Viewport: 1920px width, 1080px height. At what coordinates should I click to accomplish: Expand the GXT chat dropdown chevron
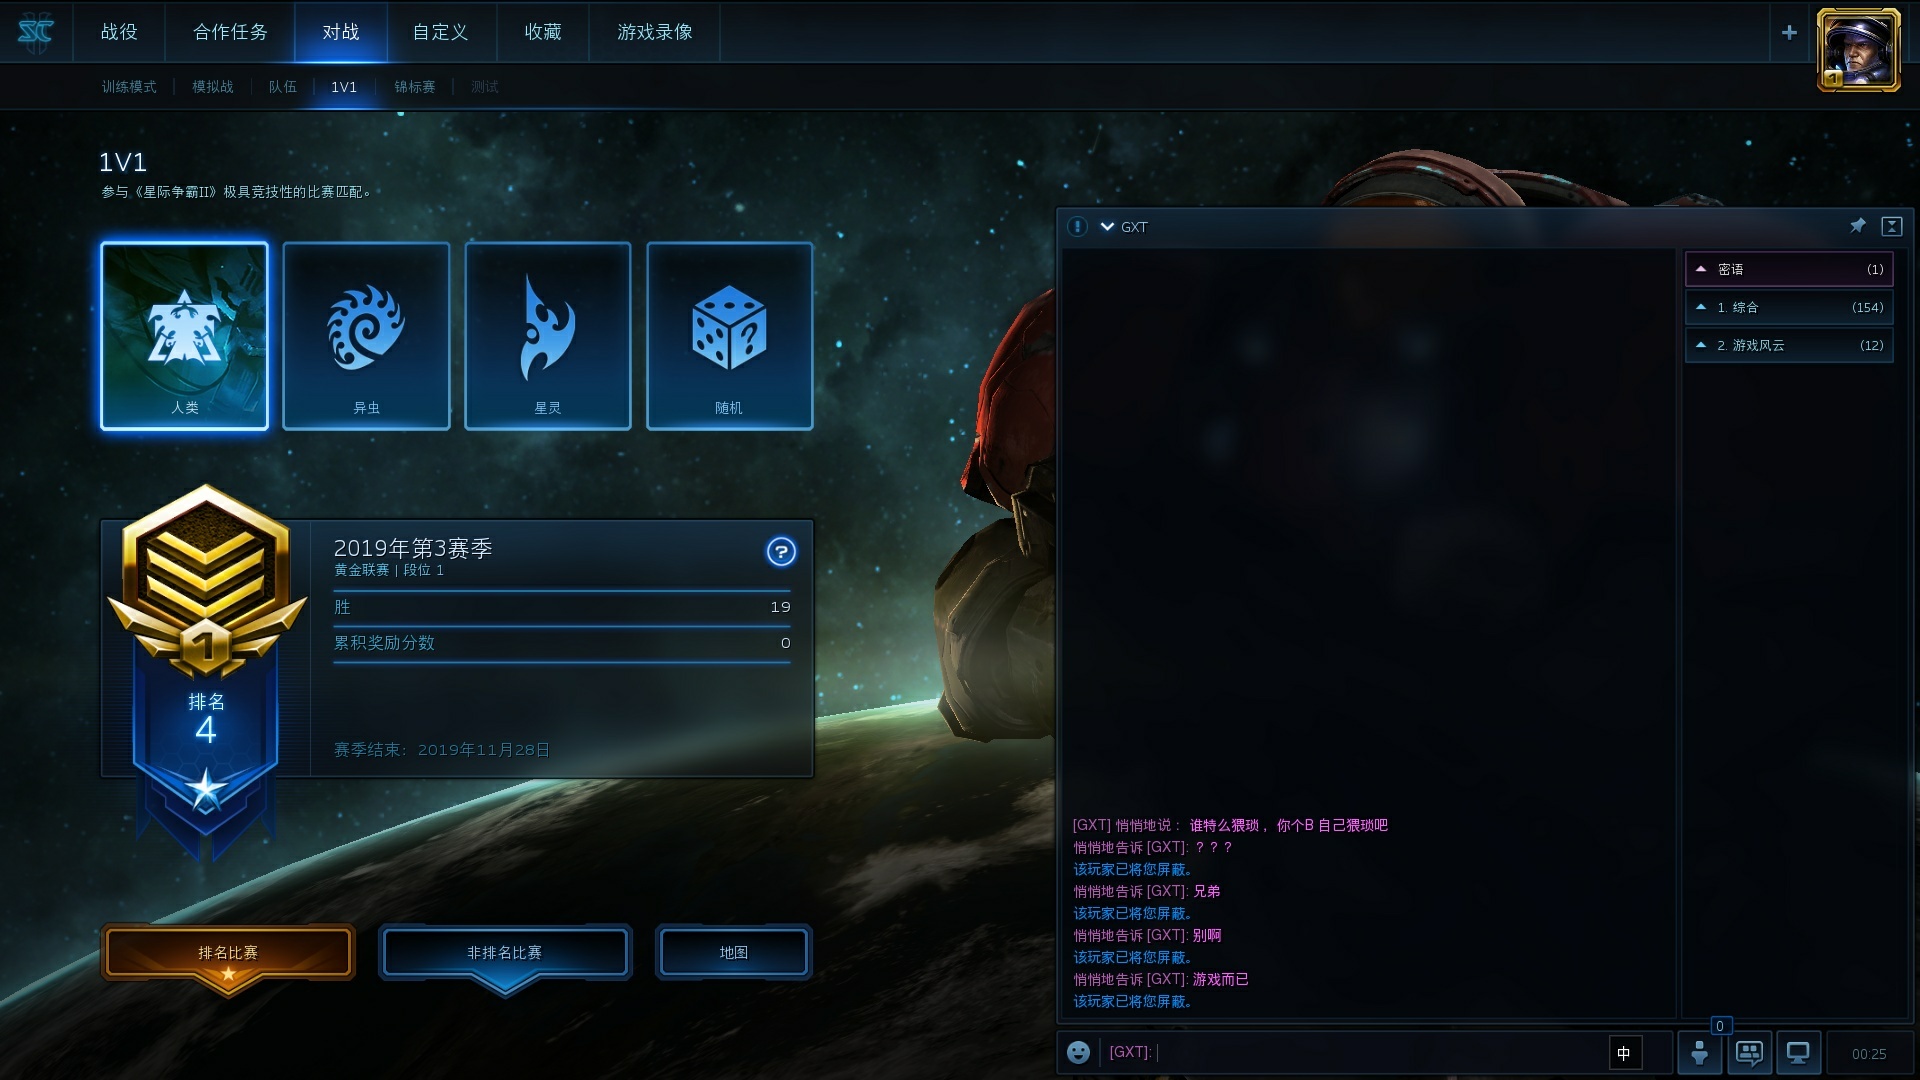pyautogui.click(x=1107, y=227)
